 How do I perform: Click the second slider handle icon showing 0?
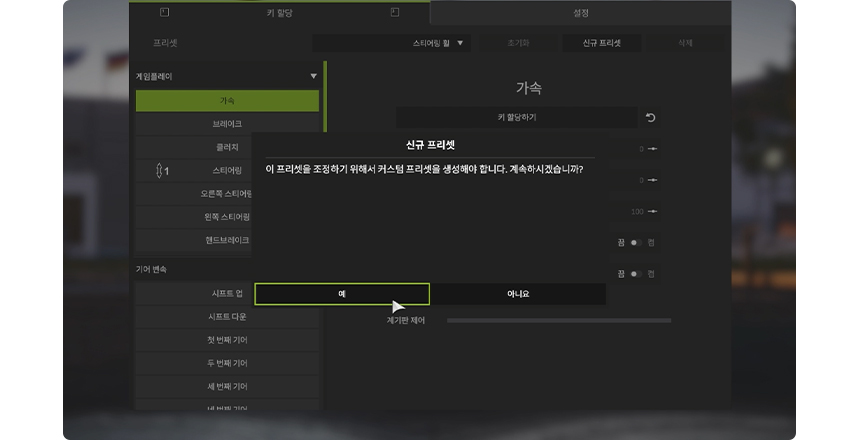652,180
